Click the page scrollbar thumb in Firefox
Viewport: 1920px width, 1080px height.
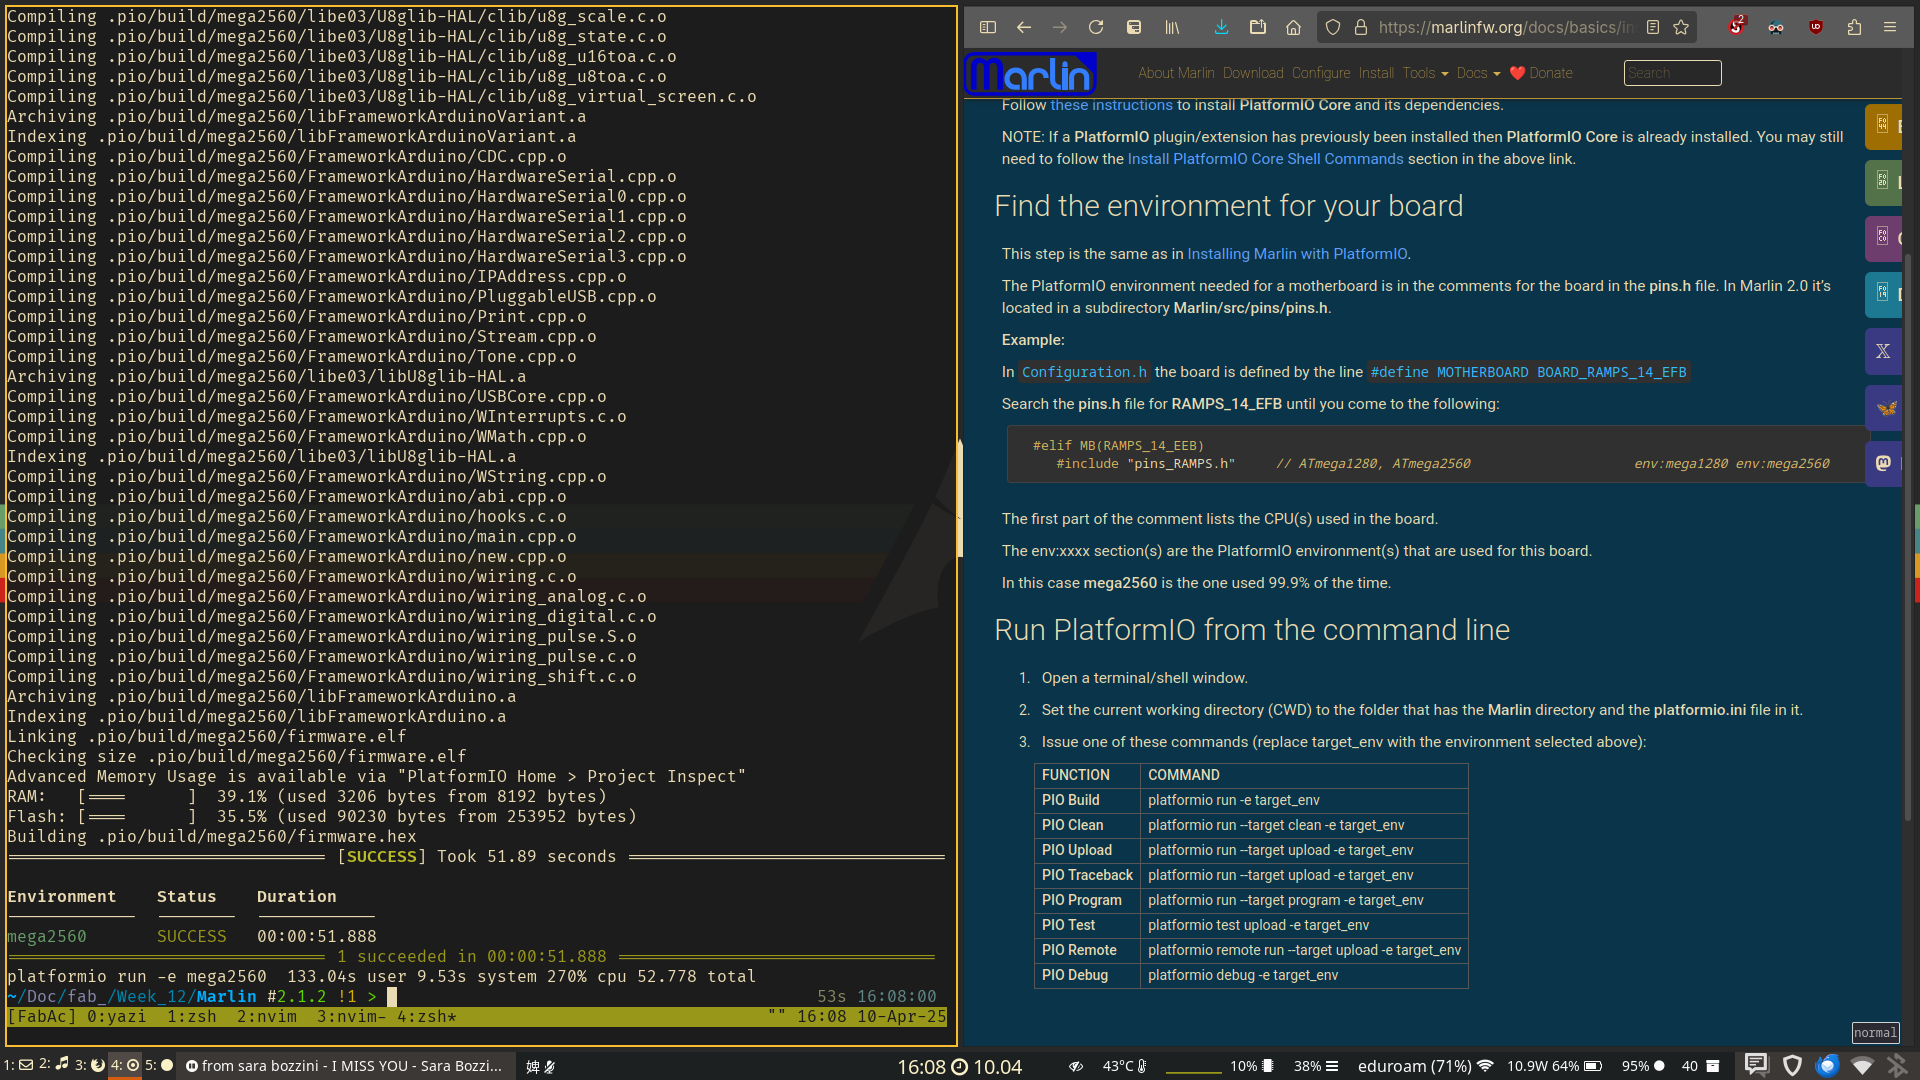click(1908, 535)
